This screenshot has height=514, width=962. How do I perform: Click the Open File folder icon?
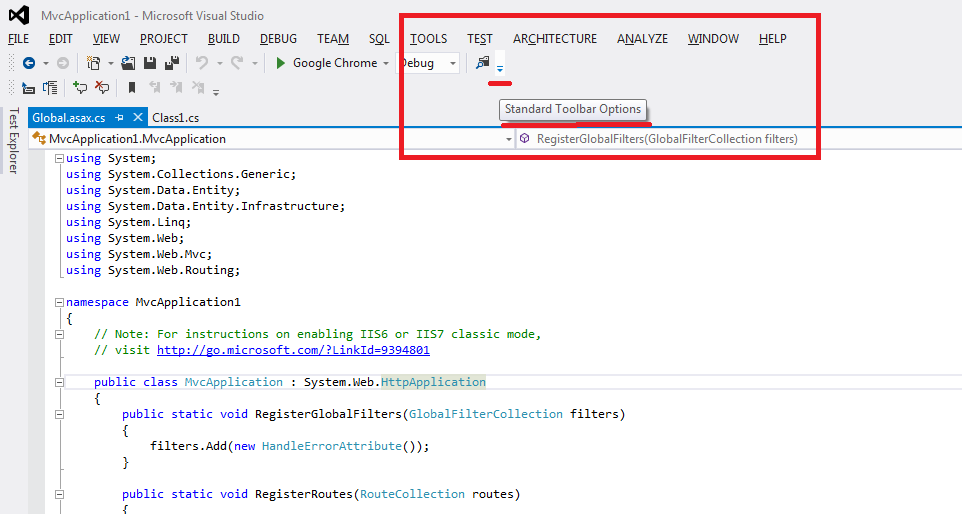(x=128, y=63)
